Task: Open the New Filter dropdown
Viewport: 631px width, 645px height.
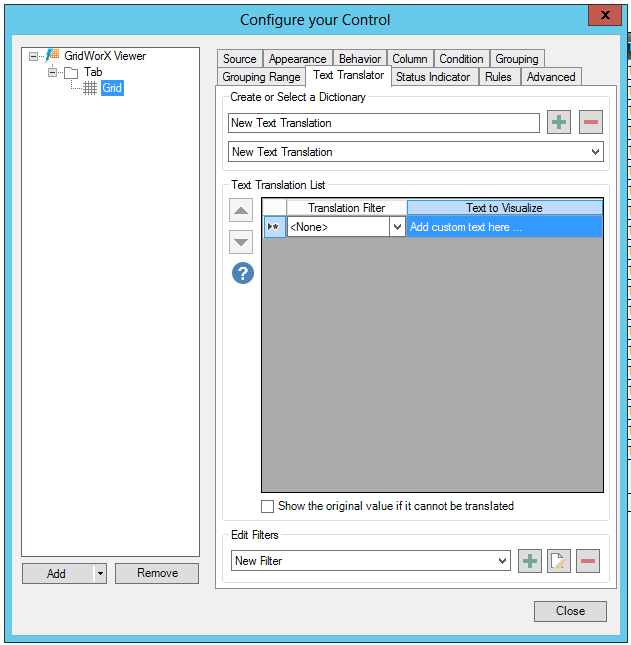Action: [502, 561]
